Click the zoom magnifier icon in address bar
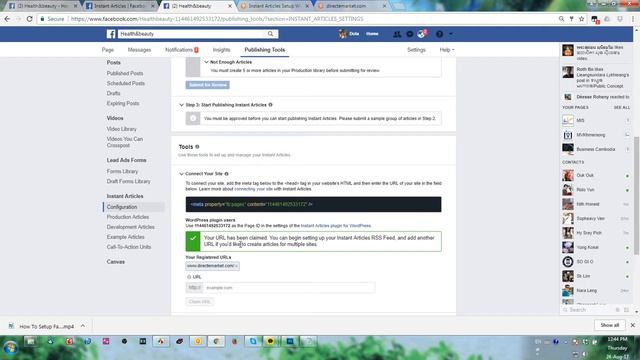The image size is (640, 360). pos(561,19)
